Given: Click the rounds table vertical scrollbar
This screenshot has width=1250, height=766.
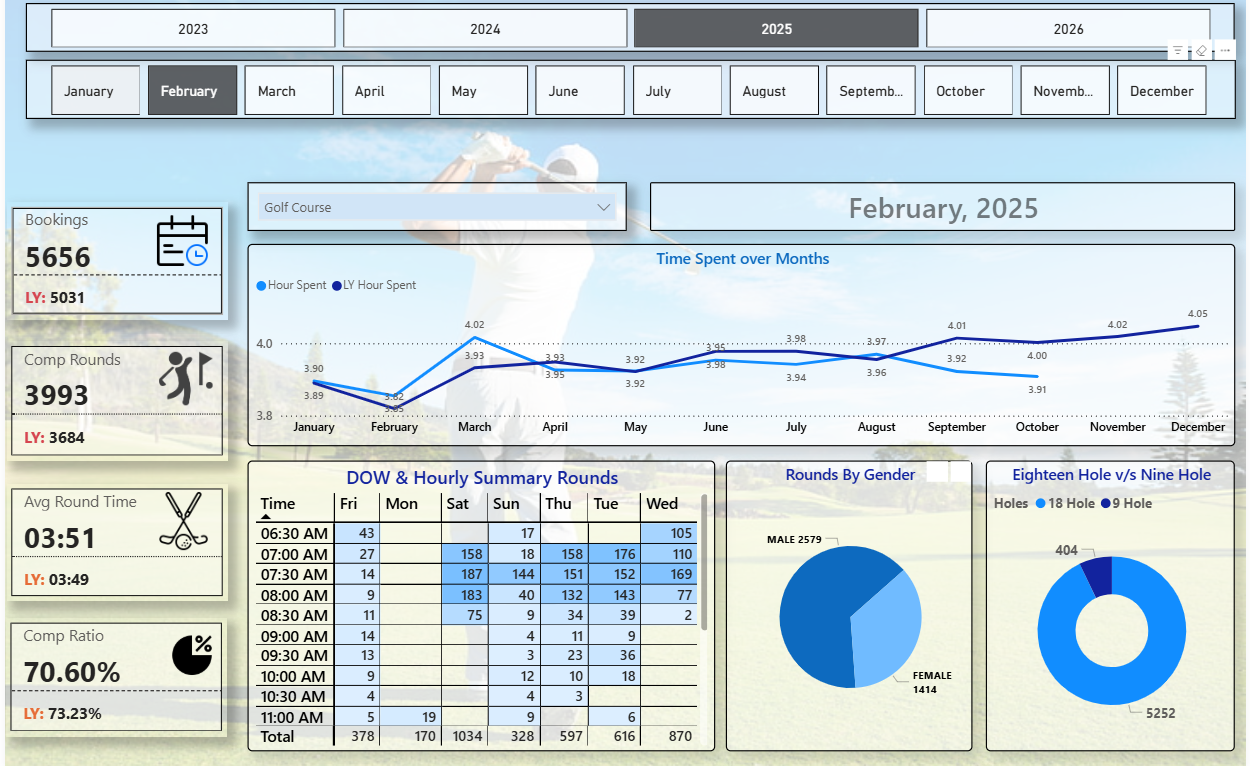Looking at the screenshot, I should click(x=704, y=562).
